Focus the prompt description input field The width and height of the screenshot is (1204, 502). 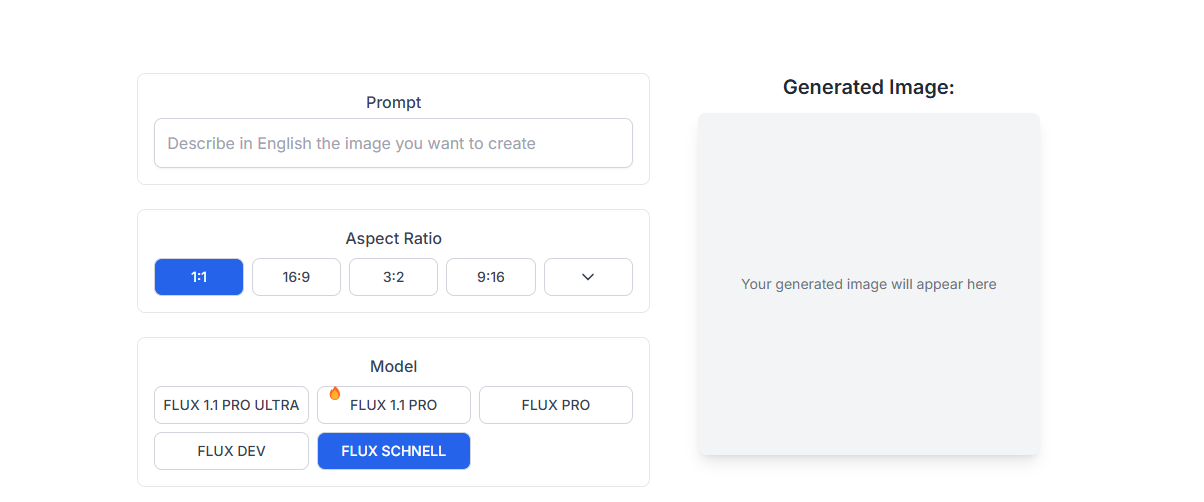(393, 143)
